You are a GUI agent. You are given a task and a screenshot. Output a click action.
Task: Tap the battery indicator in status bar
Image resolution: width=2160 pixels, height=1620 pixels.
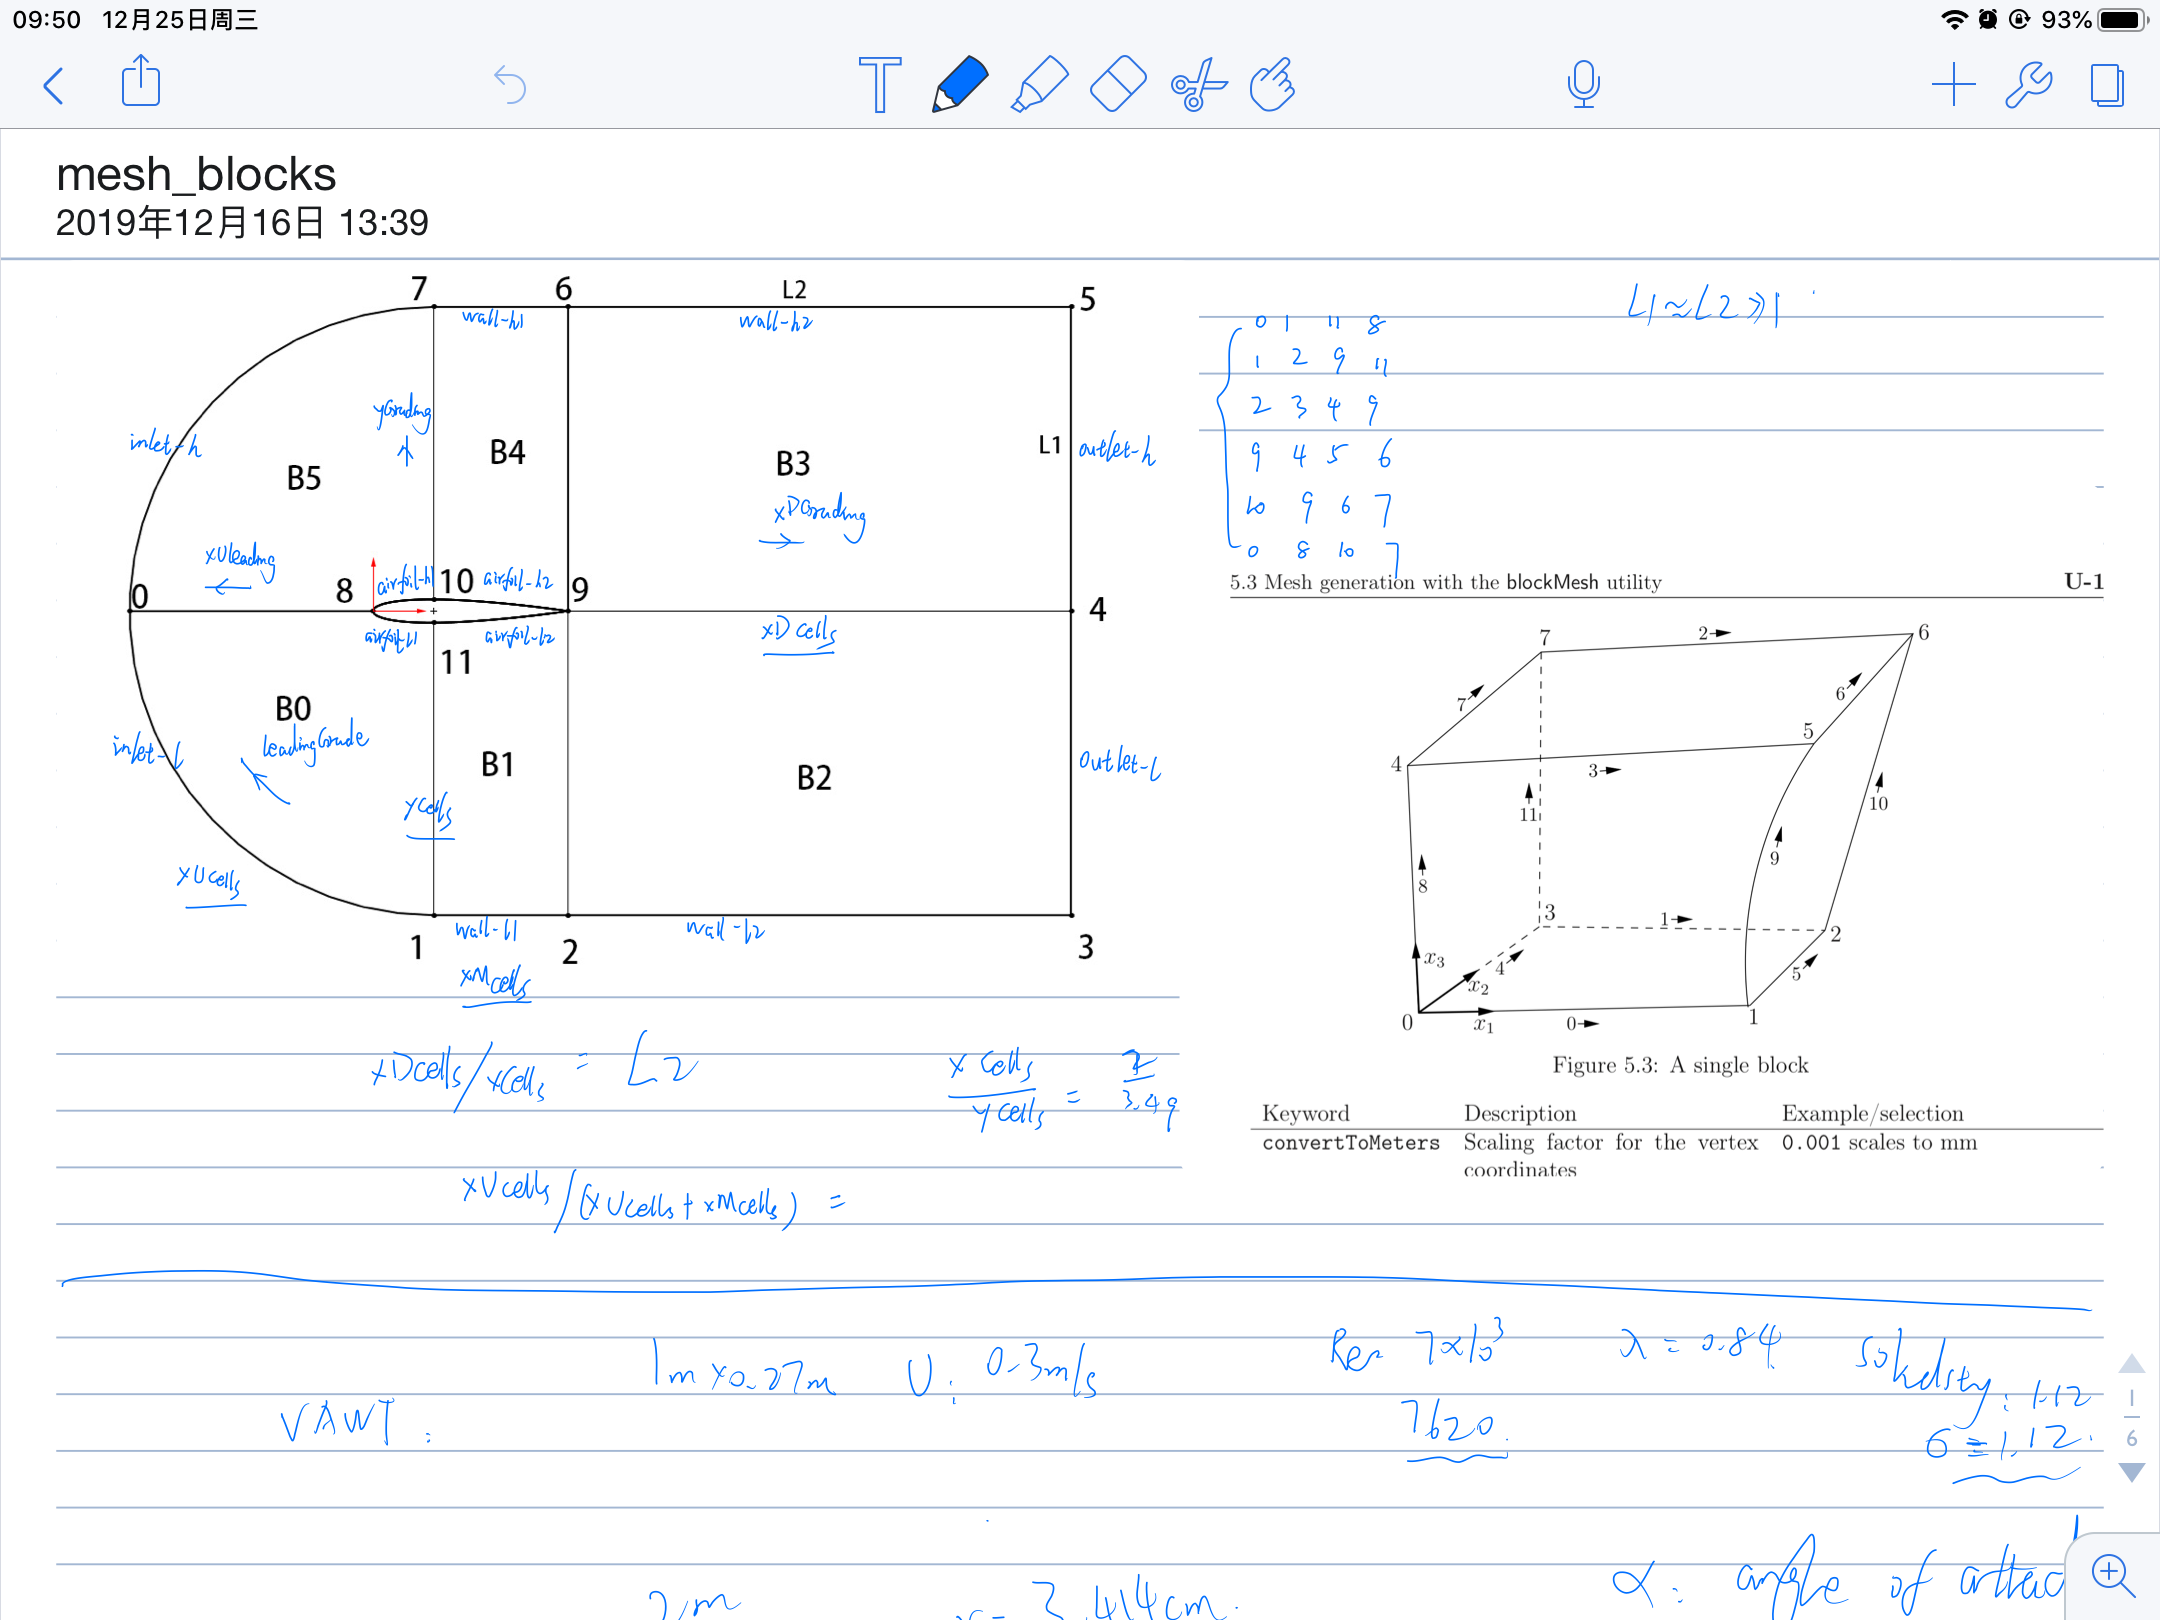tap(2122, 19)
